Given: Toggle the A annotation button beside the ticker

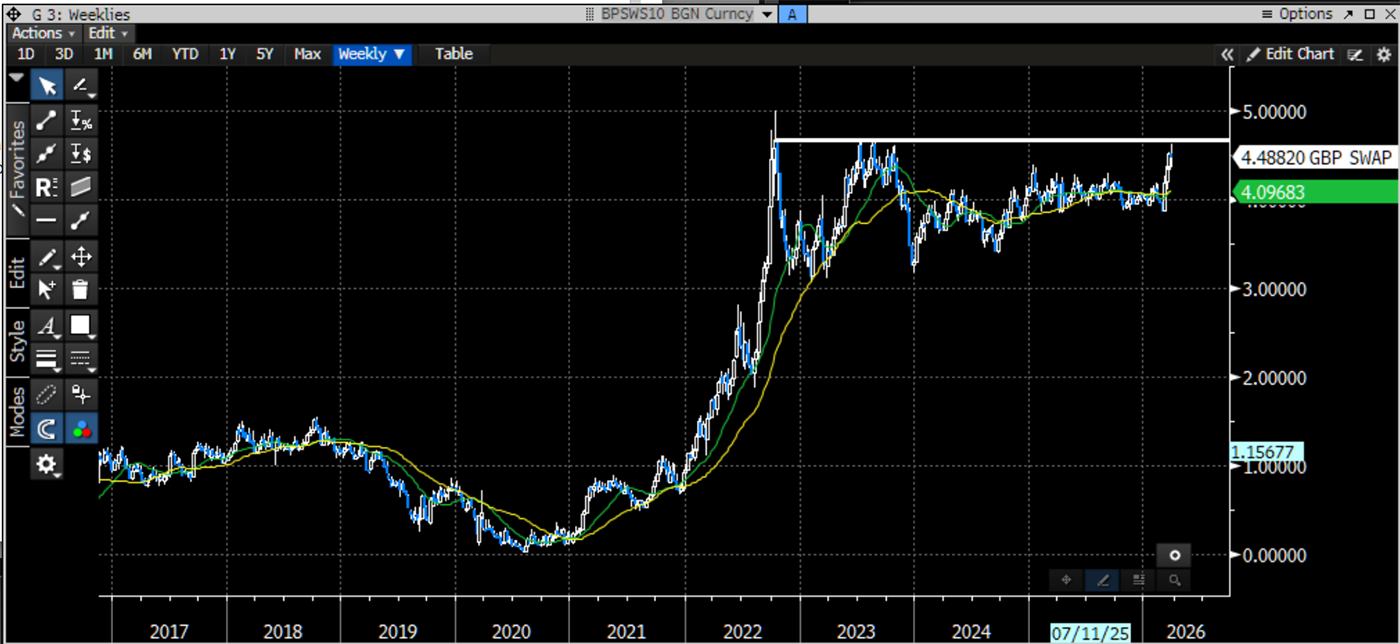Looking at the screenshot, I should [793, 14].
